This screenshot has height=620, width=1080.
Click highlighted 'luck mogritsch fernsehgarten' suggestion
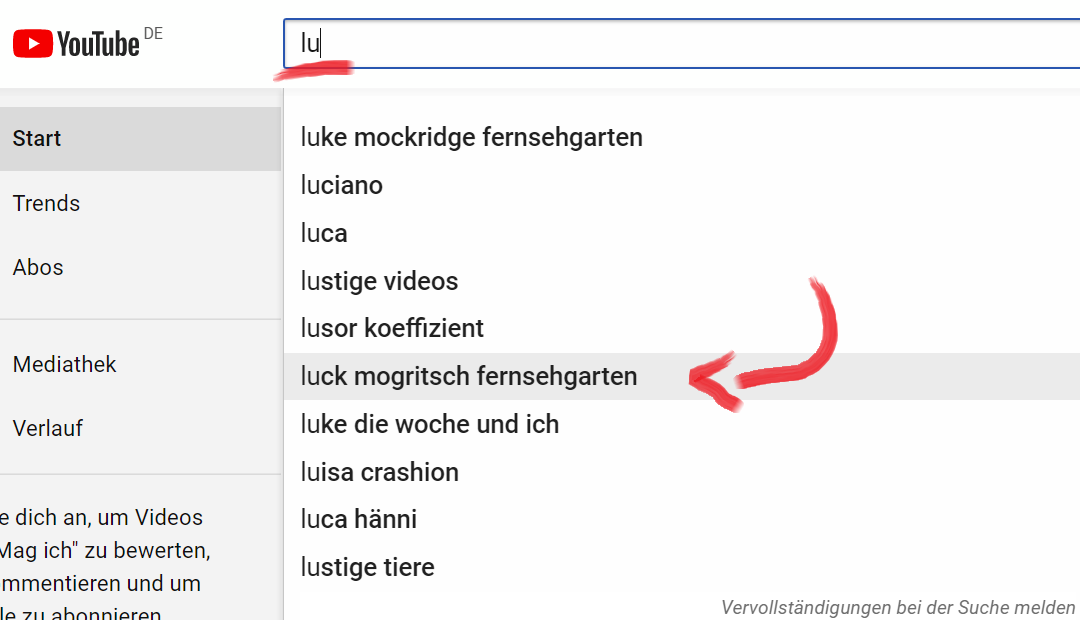click(468, 376)
